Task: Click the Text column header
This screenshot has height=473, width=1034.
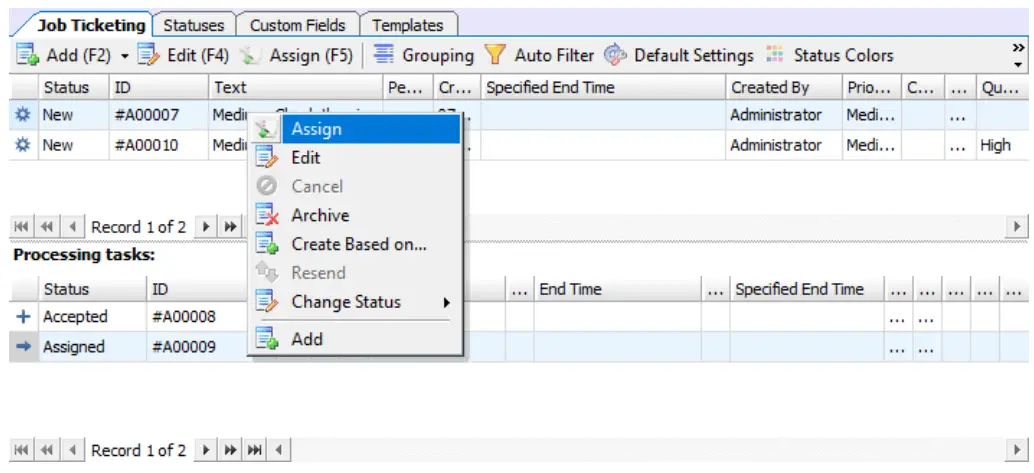Action: click(295, 88)
